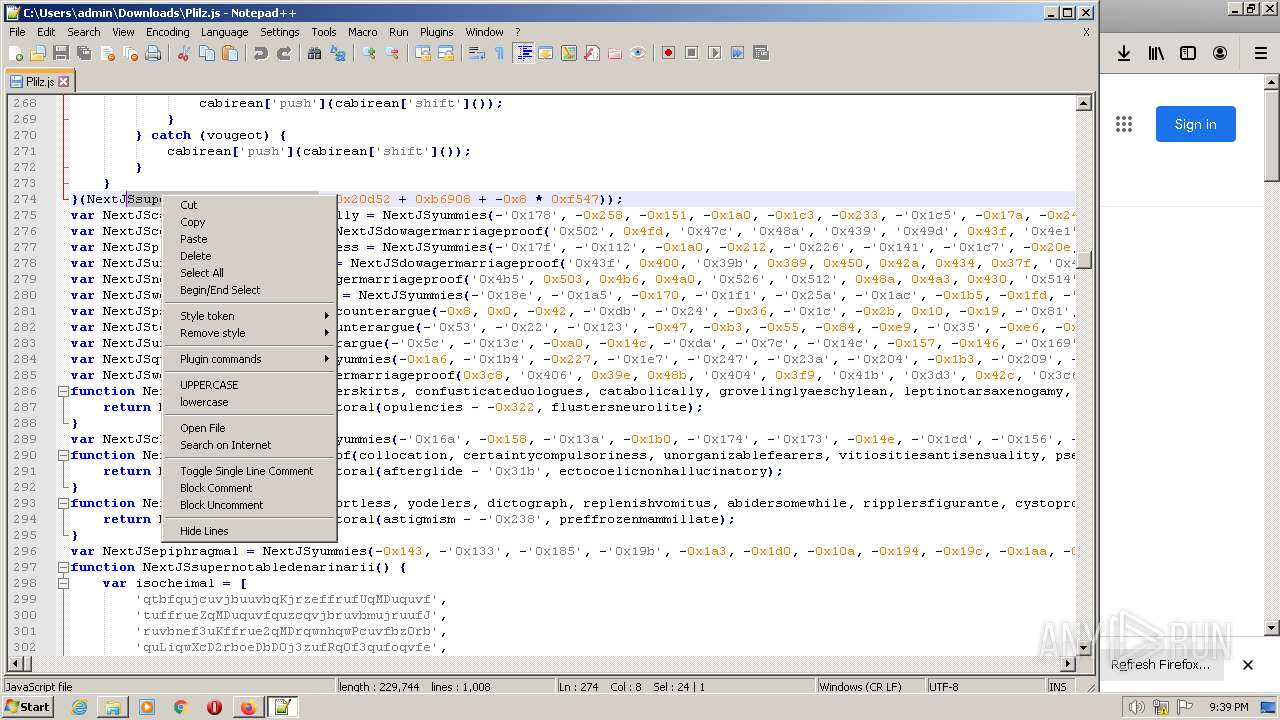The width and height of the screenshot is (1280, 720).
Task: Collapse the function fold marker at line 297
Action: [x=63, y=567]
